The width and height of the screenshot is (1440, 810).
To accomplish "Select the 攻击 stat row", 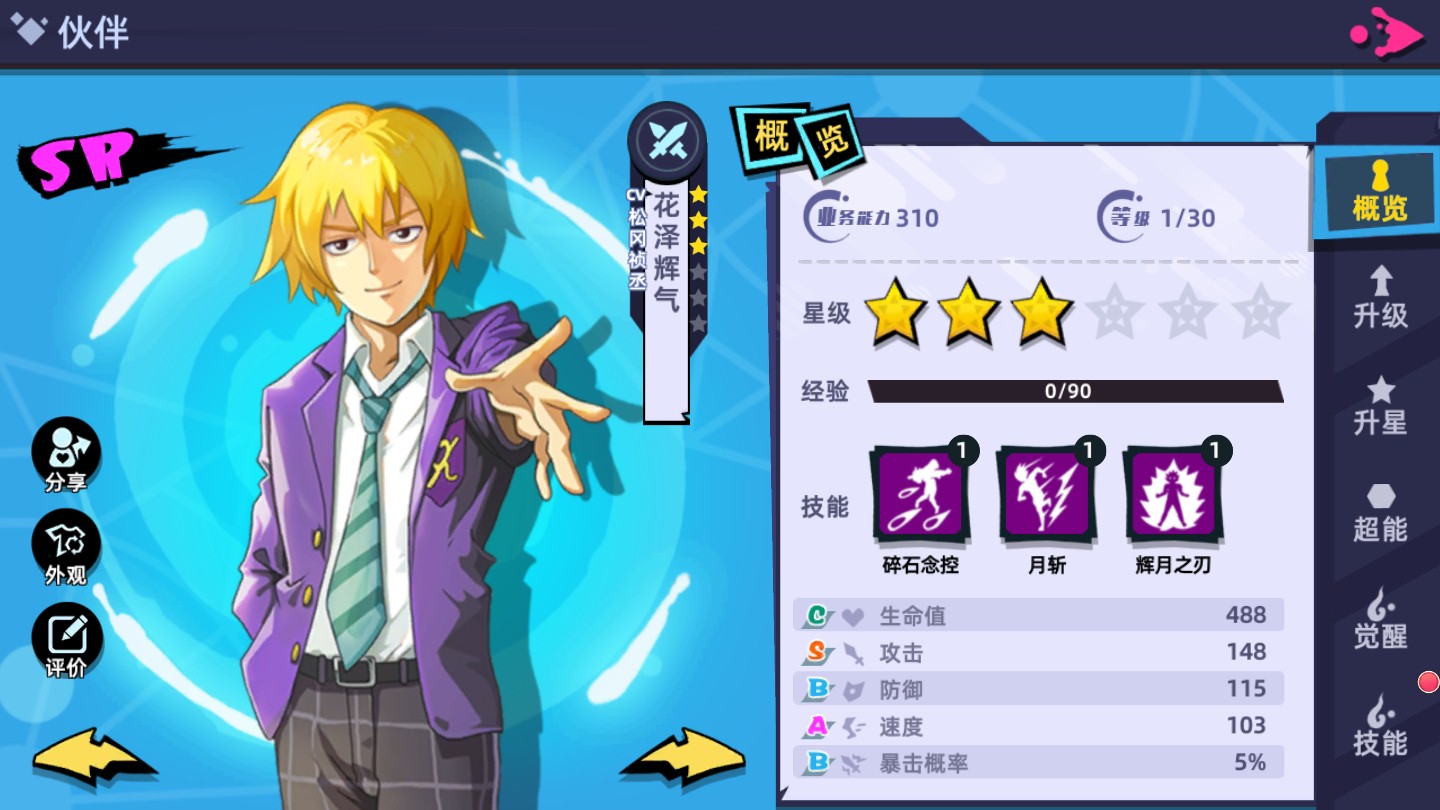I will tap(1038, 652).
